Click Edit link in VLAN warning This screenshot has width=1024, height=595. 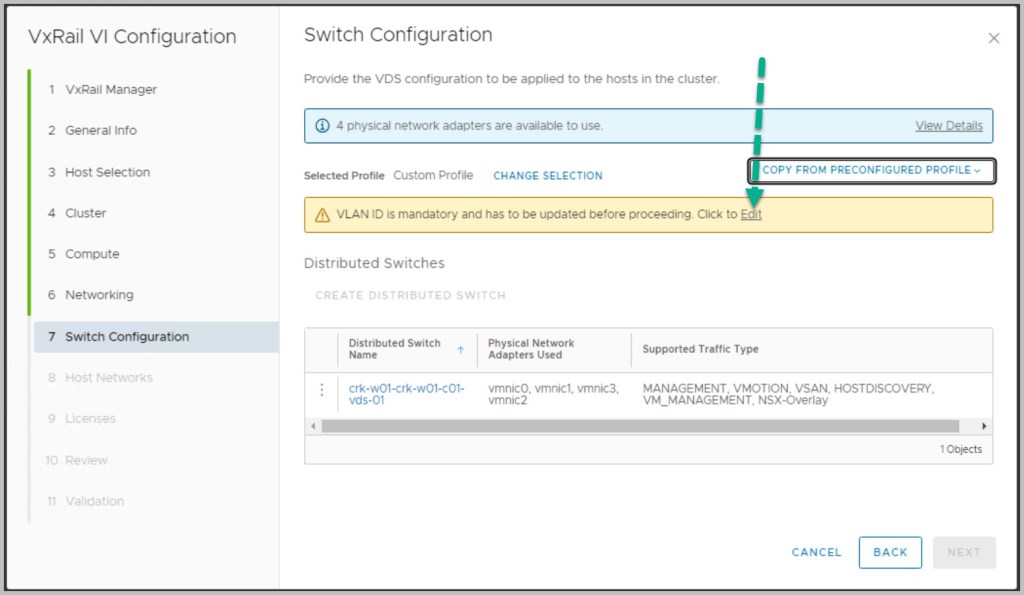pyautogui.click(x=751, y=215)
